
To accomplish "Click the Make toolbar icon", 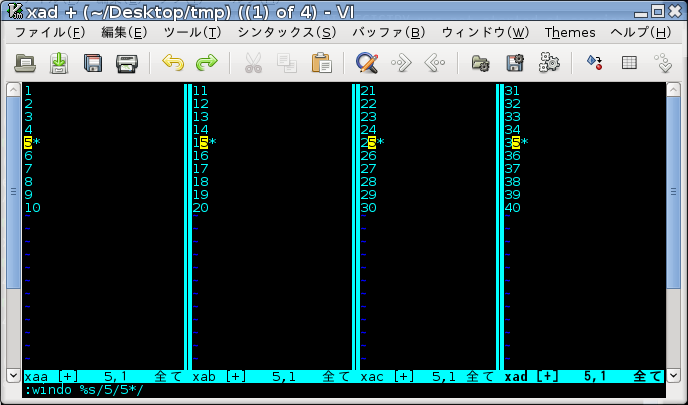I will (x=595, y=63).
